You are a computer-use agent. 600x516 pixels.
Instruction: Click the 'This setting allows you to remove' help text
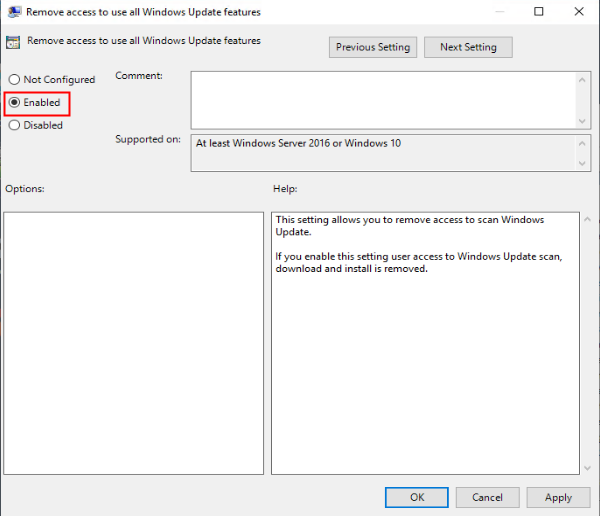click(409, 226)
